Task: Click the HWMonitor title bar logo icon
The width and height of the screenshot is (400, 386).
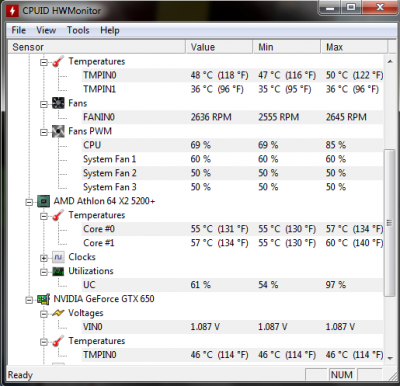Action: pos(13,11)
